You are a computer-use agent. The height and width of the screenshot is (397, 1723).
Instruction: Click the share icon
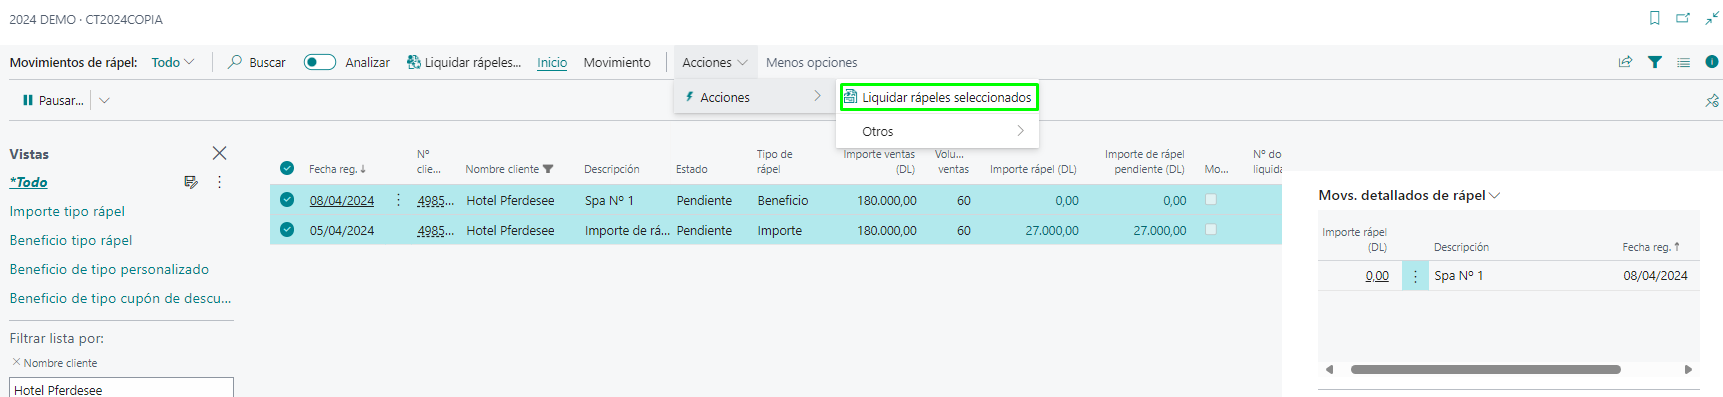tap(1625, 62)
